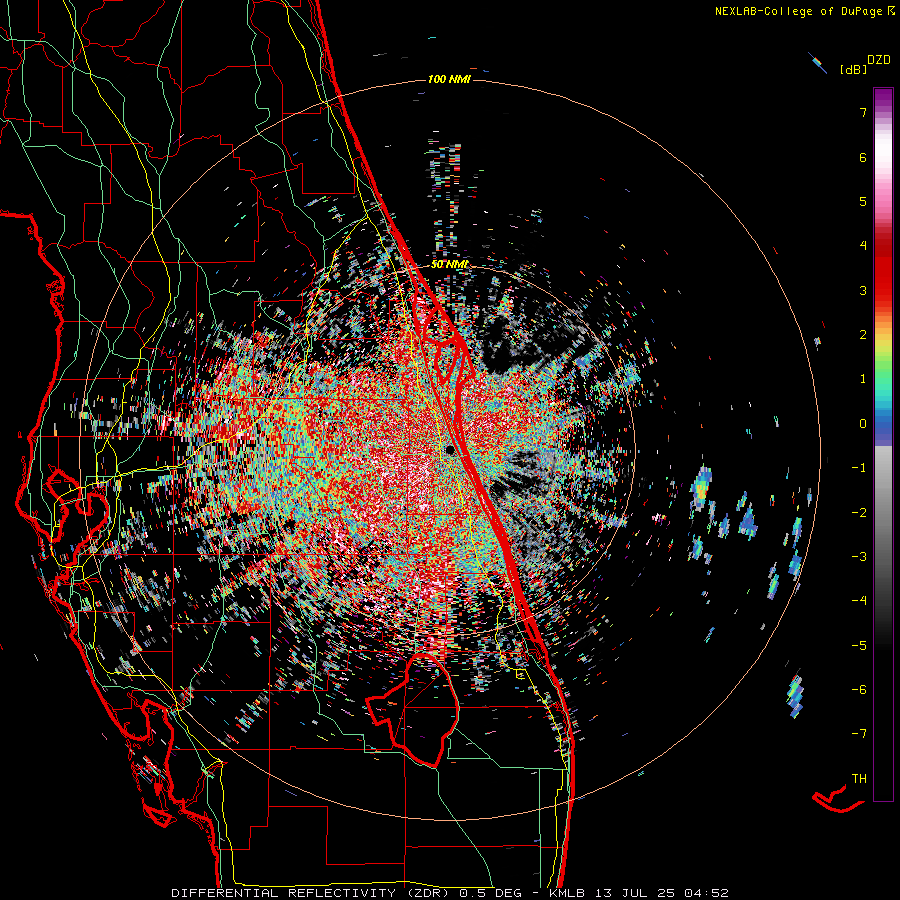Click the color scale label -7
This screenshot has height=900, width=900.
(859, 734)
